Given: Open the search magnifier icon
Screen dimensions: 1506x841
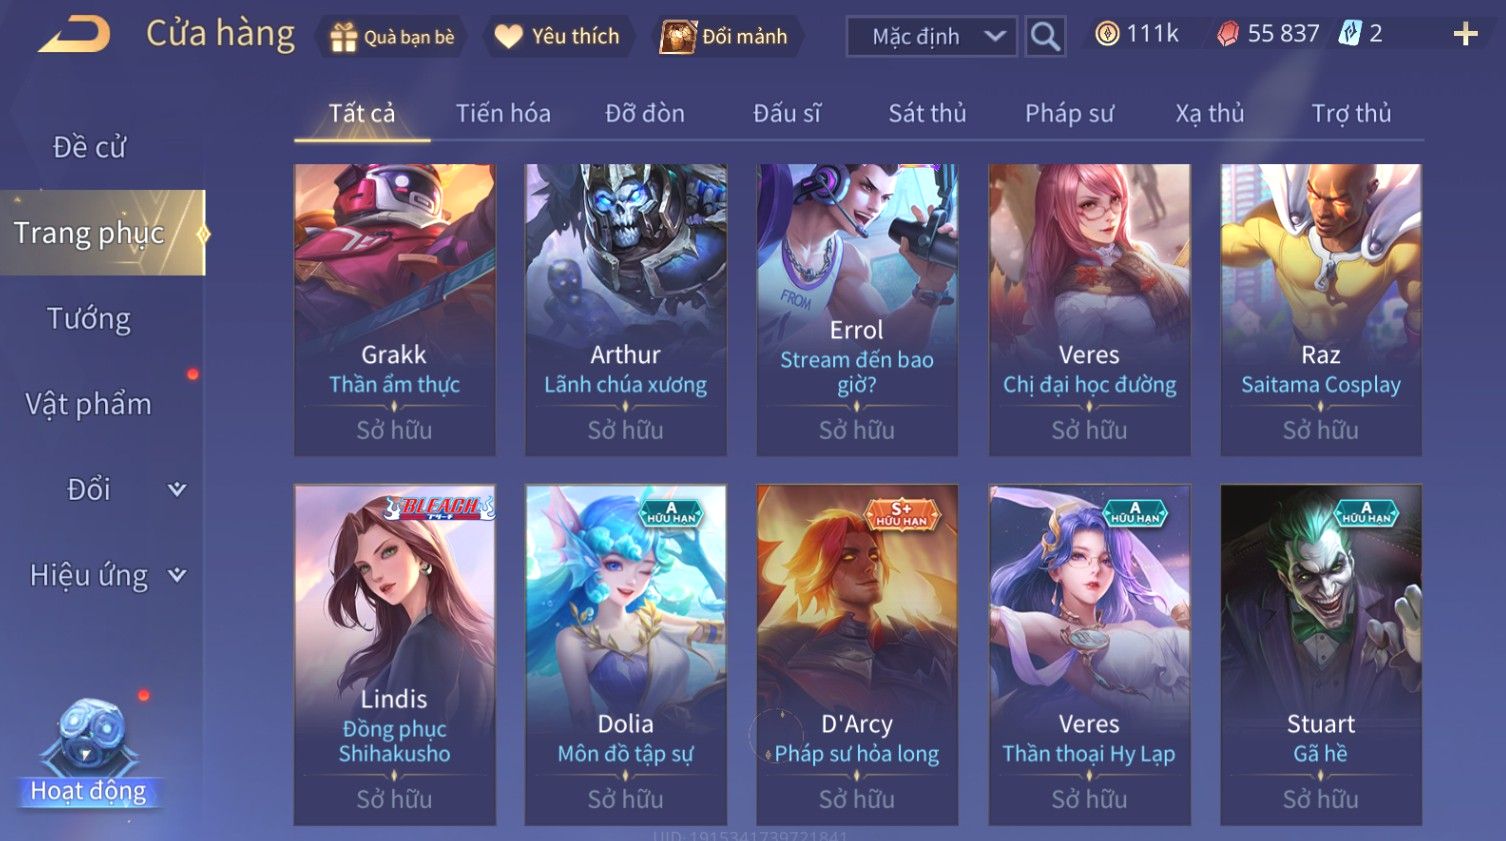Looking at the screenshot, I should point(1045,37).
